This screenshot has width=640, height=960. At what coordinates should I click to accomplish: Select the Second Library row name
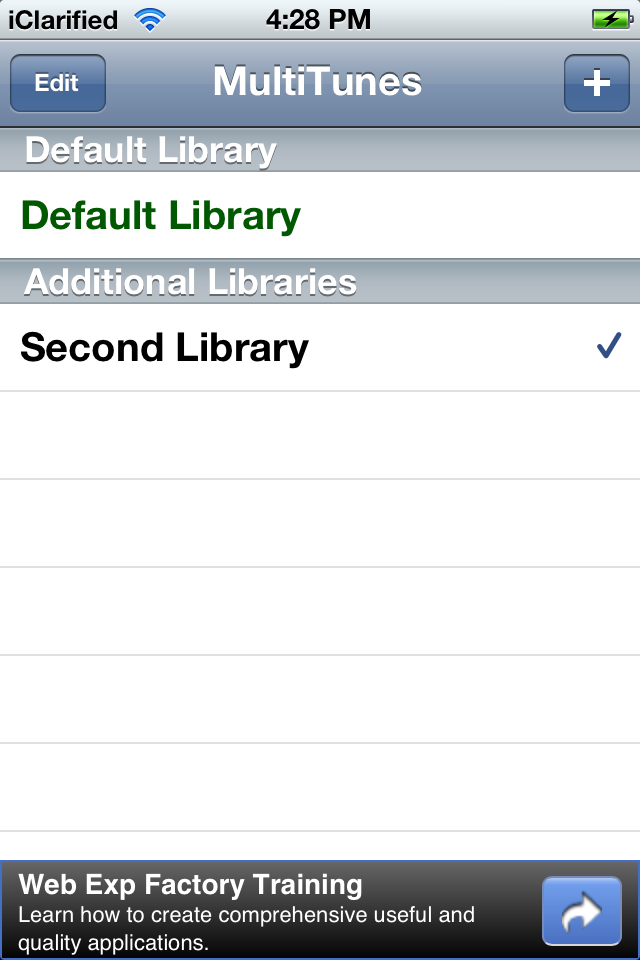click(164, 348)
